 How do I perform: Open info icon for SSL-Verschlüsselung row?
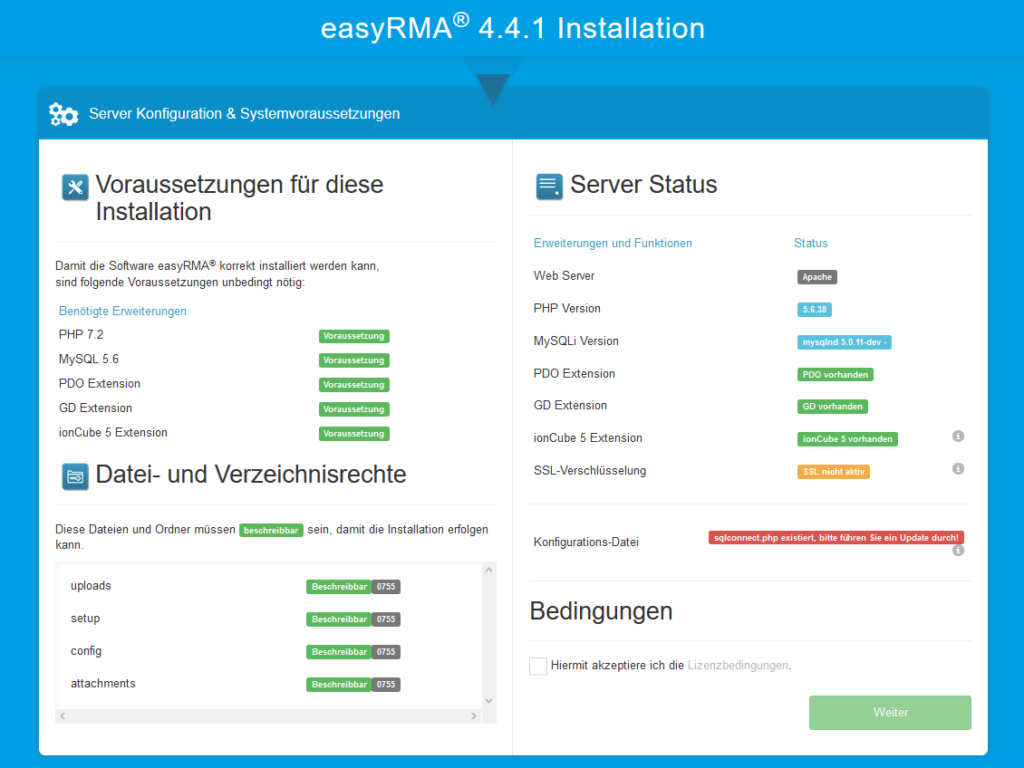[958, 469]
